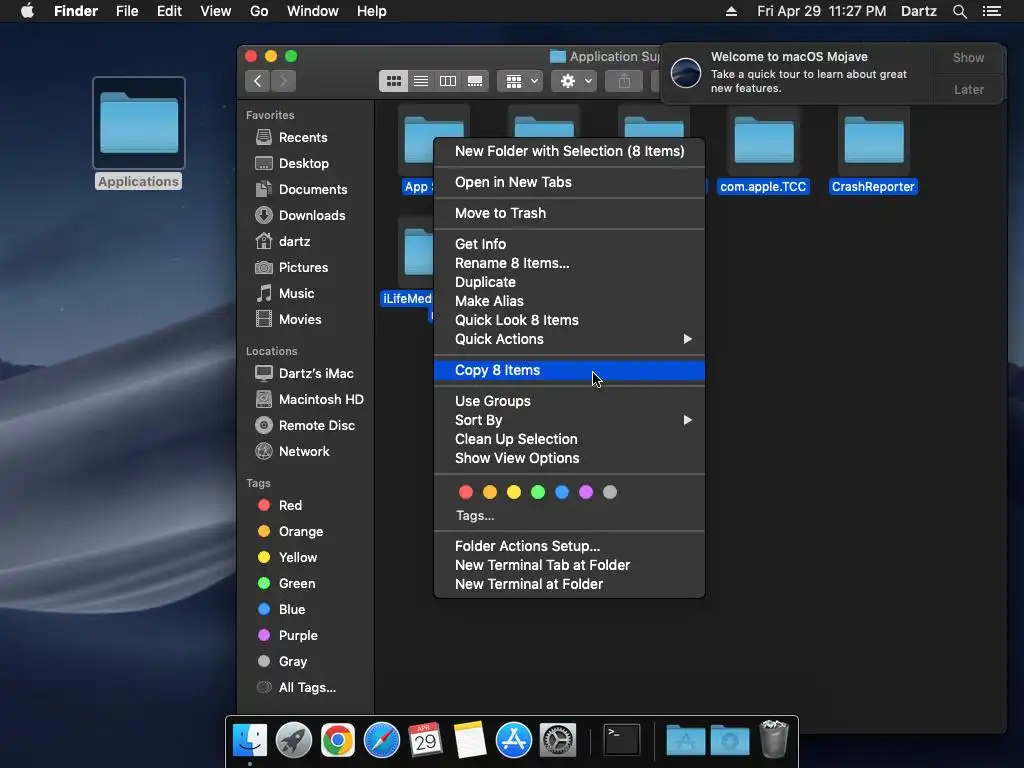Choose Show View Options
Viewport: 1024px width, 768px height.
tap(569, 458)
